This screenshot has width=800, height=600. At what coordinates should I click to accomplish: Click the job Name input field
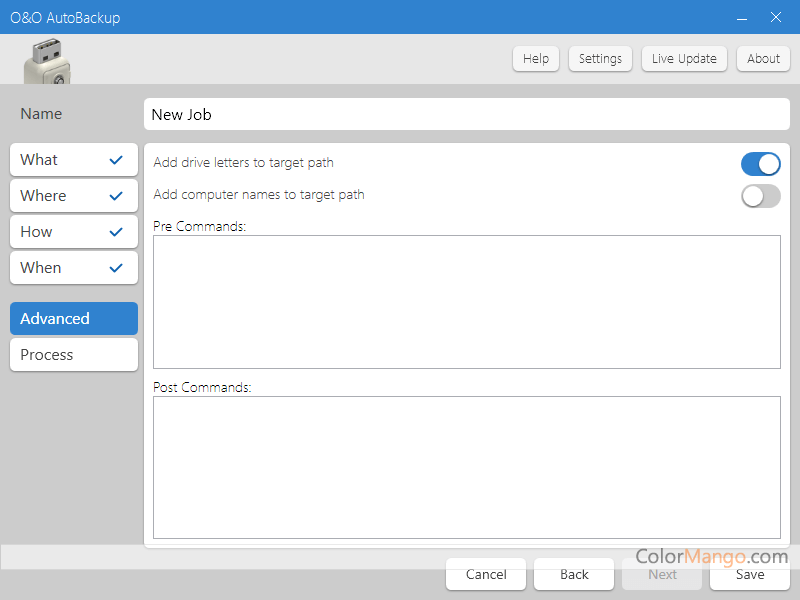tap(466, 114)
